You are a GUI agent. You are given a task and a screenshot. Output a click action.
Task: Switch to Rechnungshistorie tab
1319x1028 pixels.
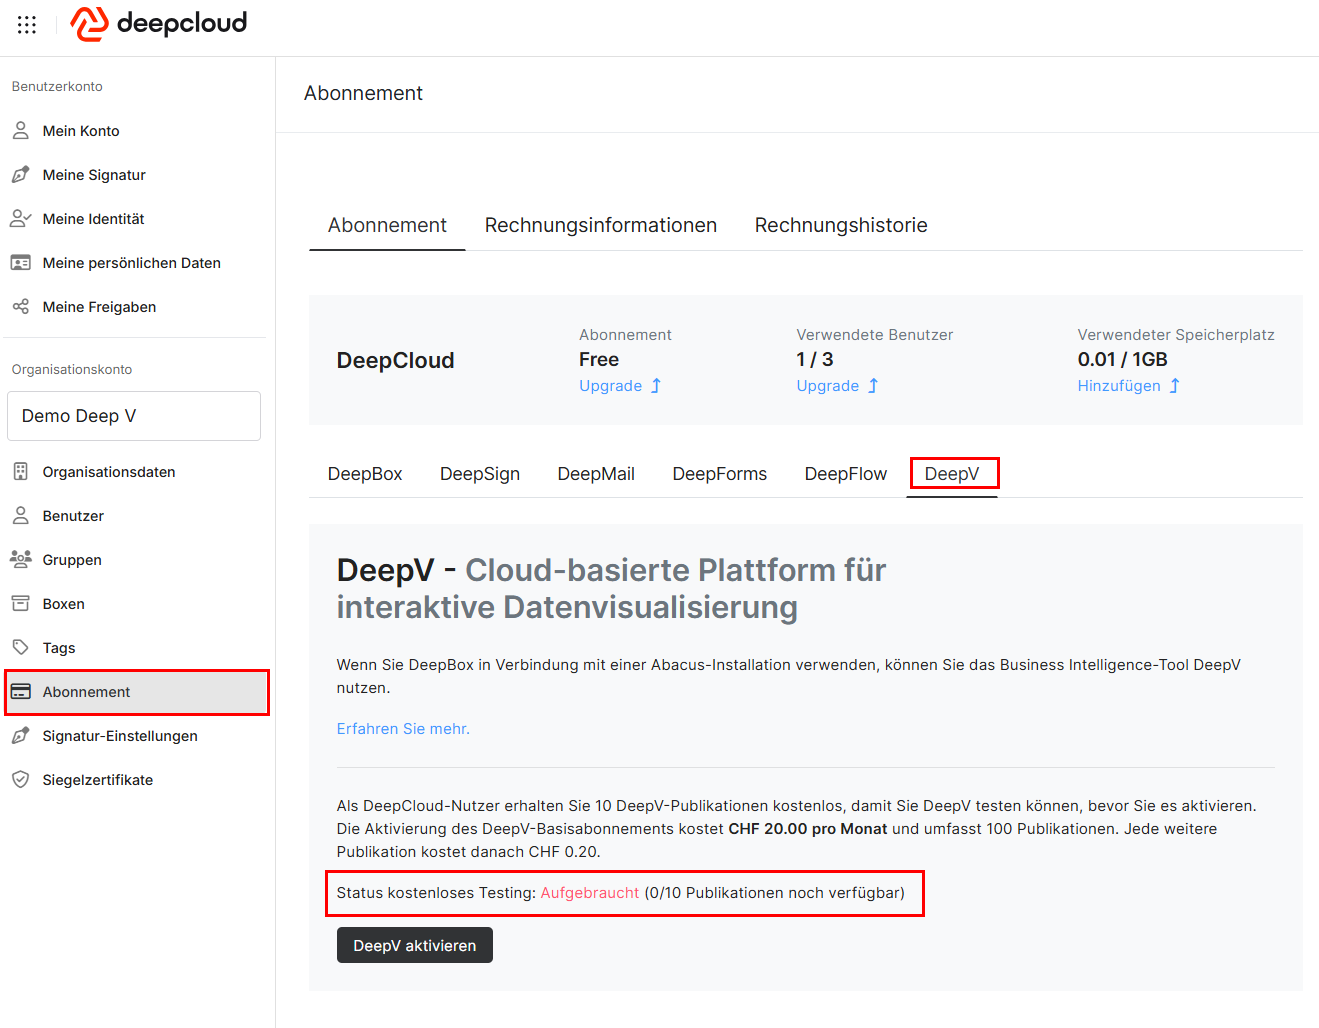point(841,226)
